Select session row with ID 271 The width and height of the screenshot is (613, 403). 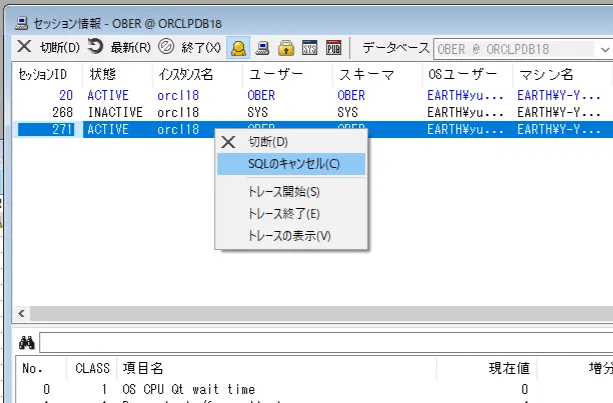click(313, 129)
